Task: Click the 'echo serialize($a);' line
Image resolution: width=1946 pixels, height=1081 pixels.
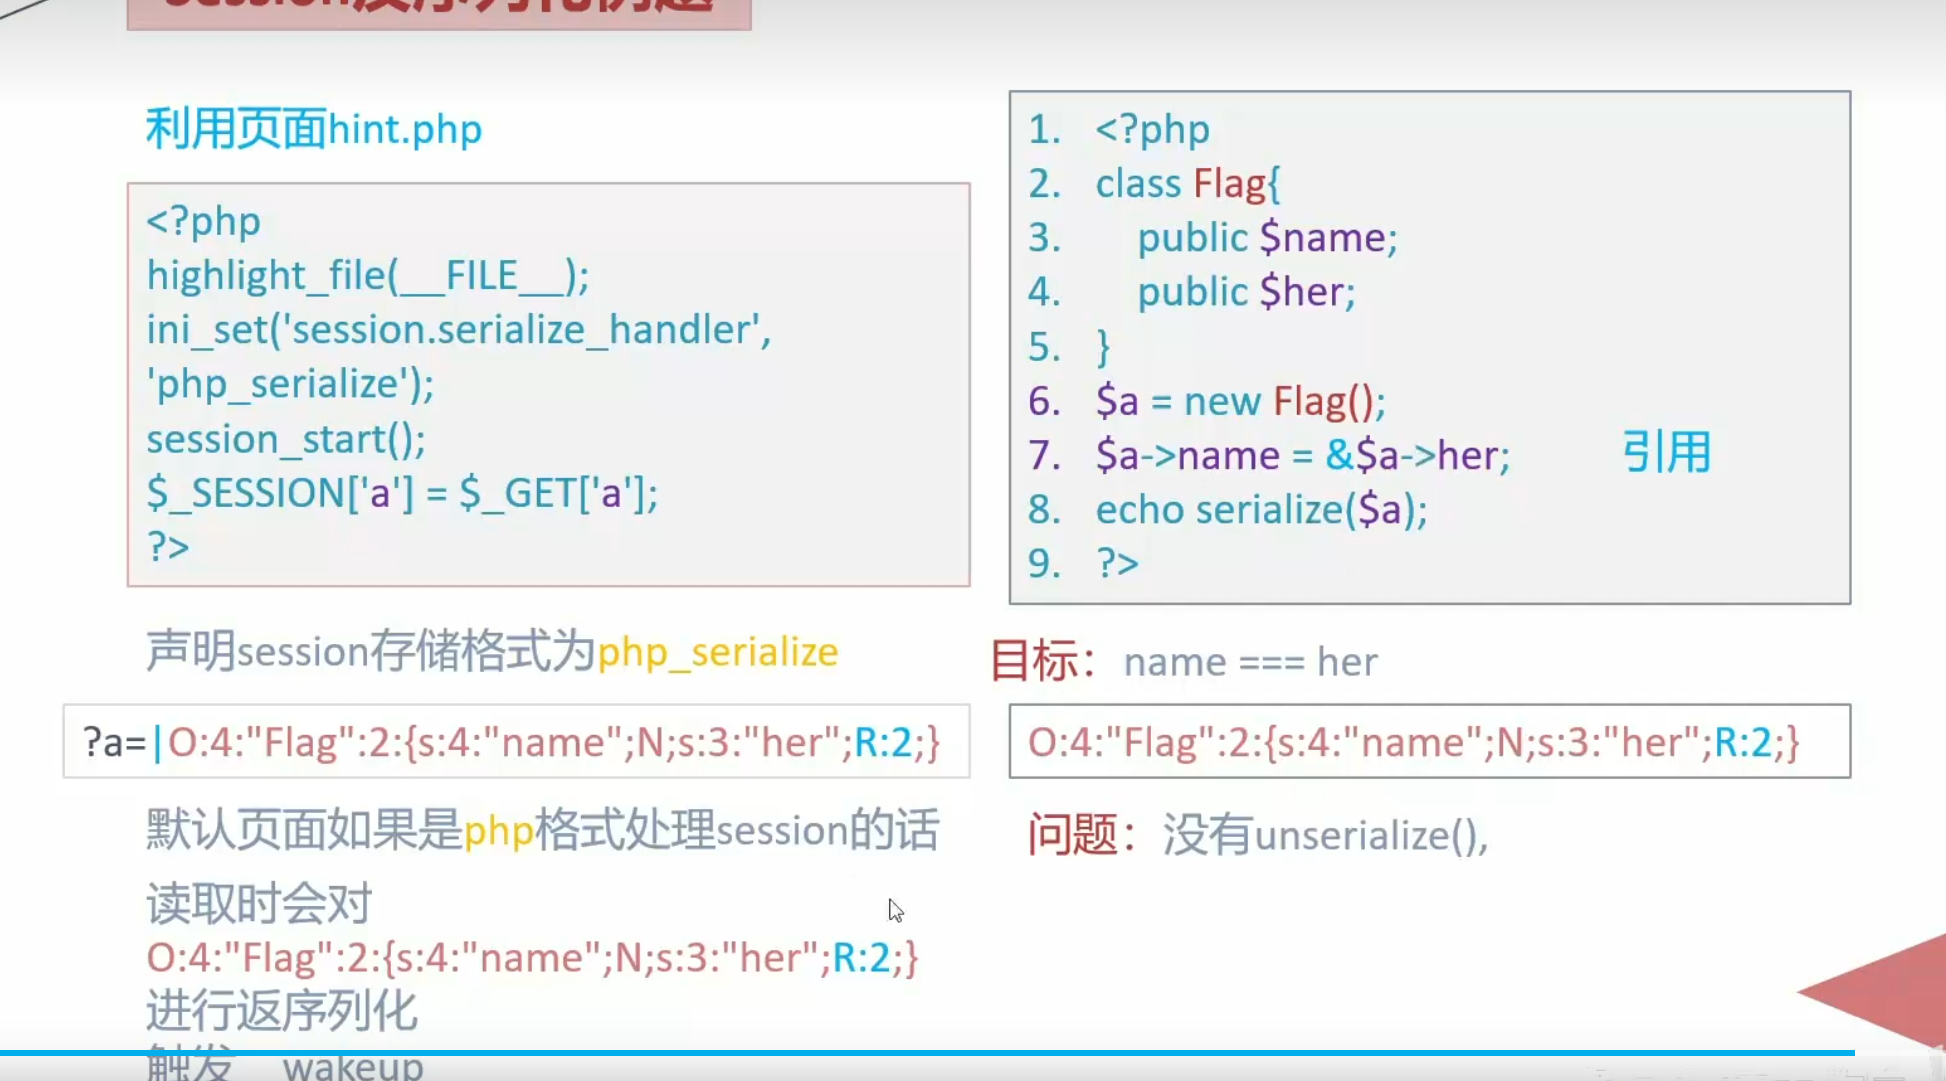Action: point(1261,510)
